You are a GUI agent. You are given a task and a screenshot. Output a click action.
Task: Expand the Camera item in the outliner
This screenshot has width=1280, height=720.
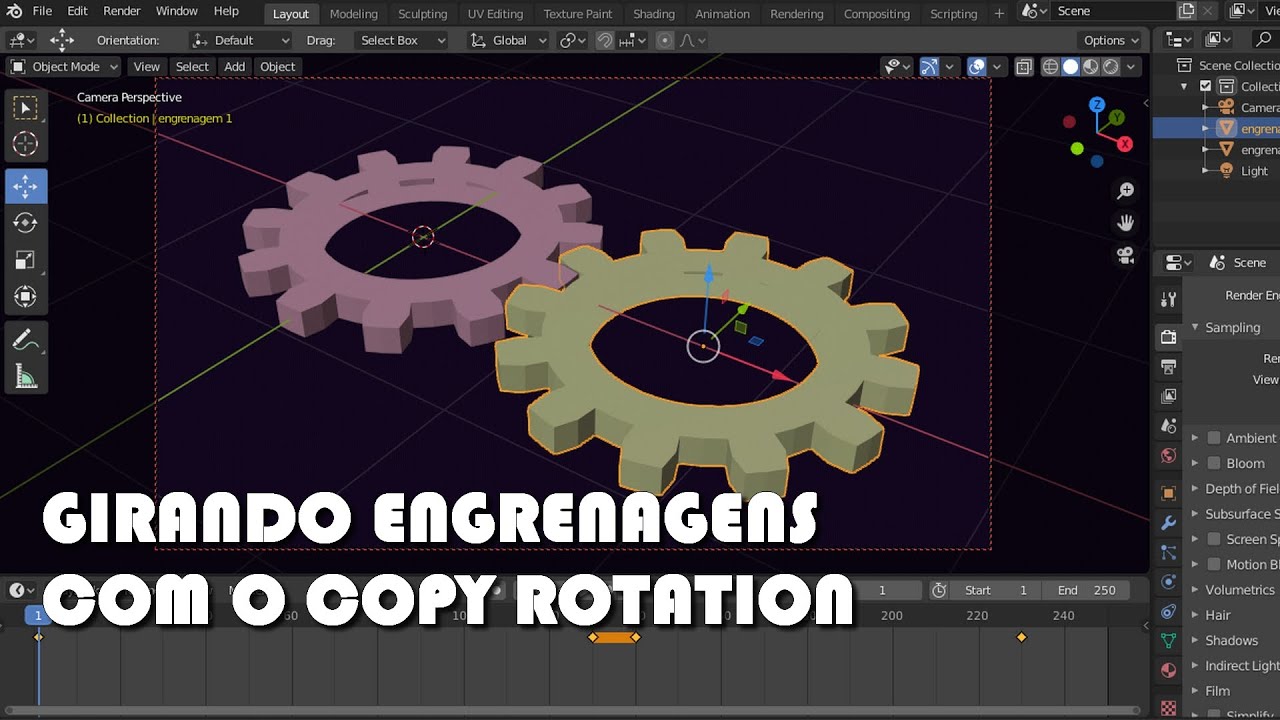pyautogui.click(x=1206, y=108)
